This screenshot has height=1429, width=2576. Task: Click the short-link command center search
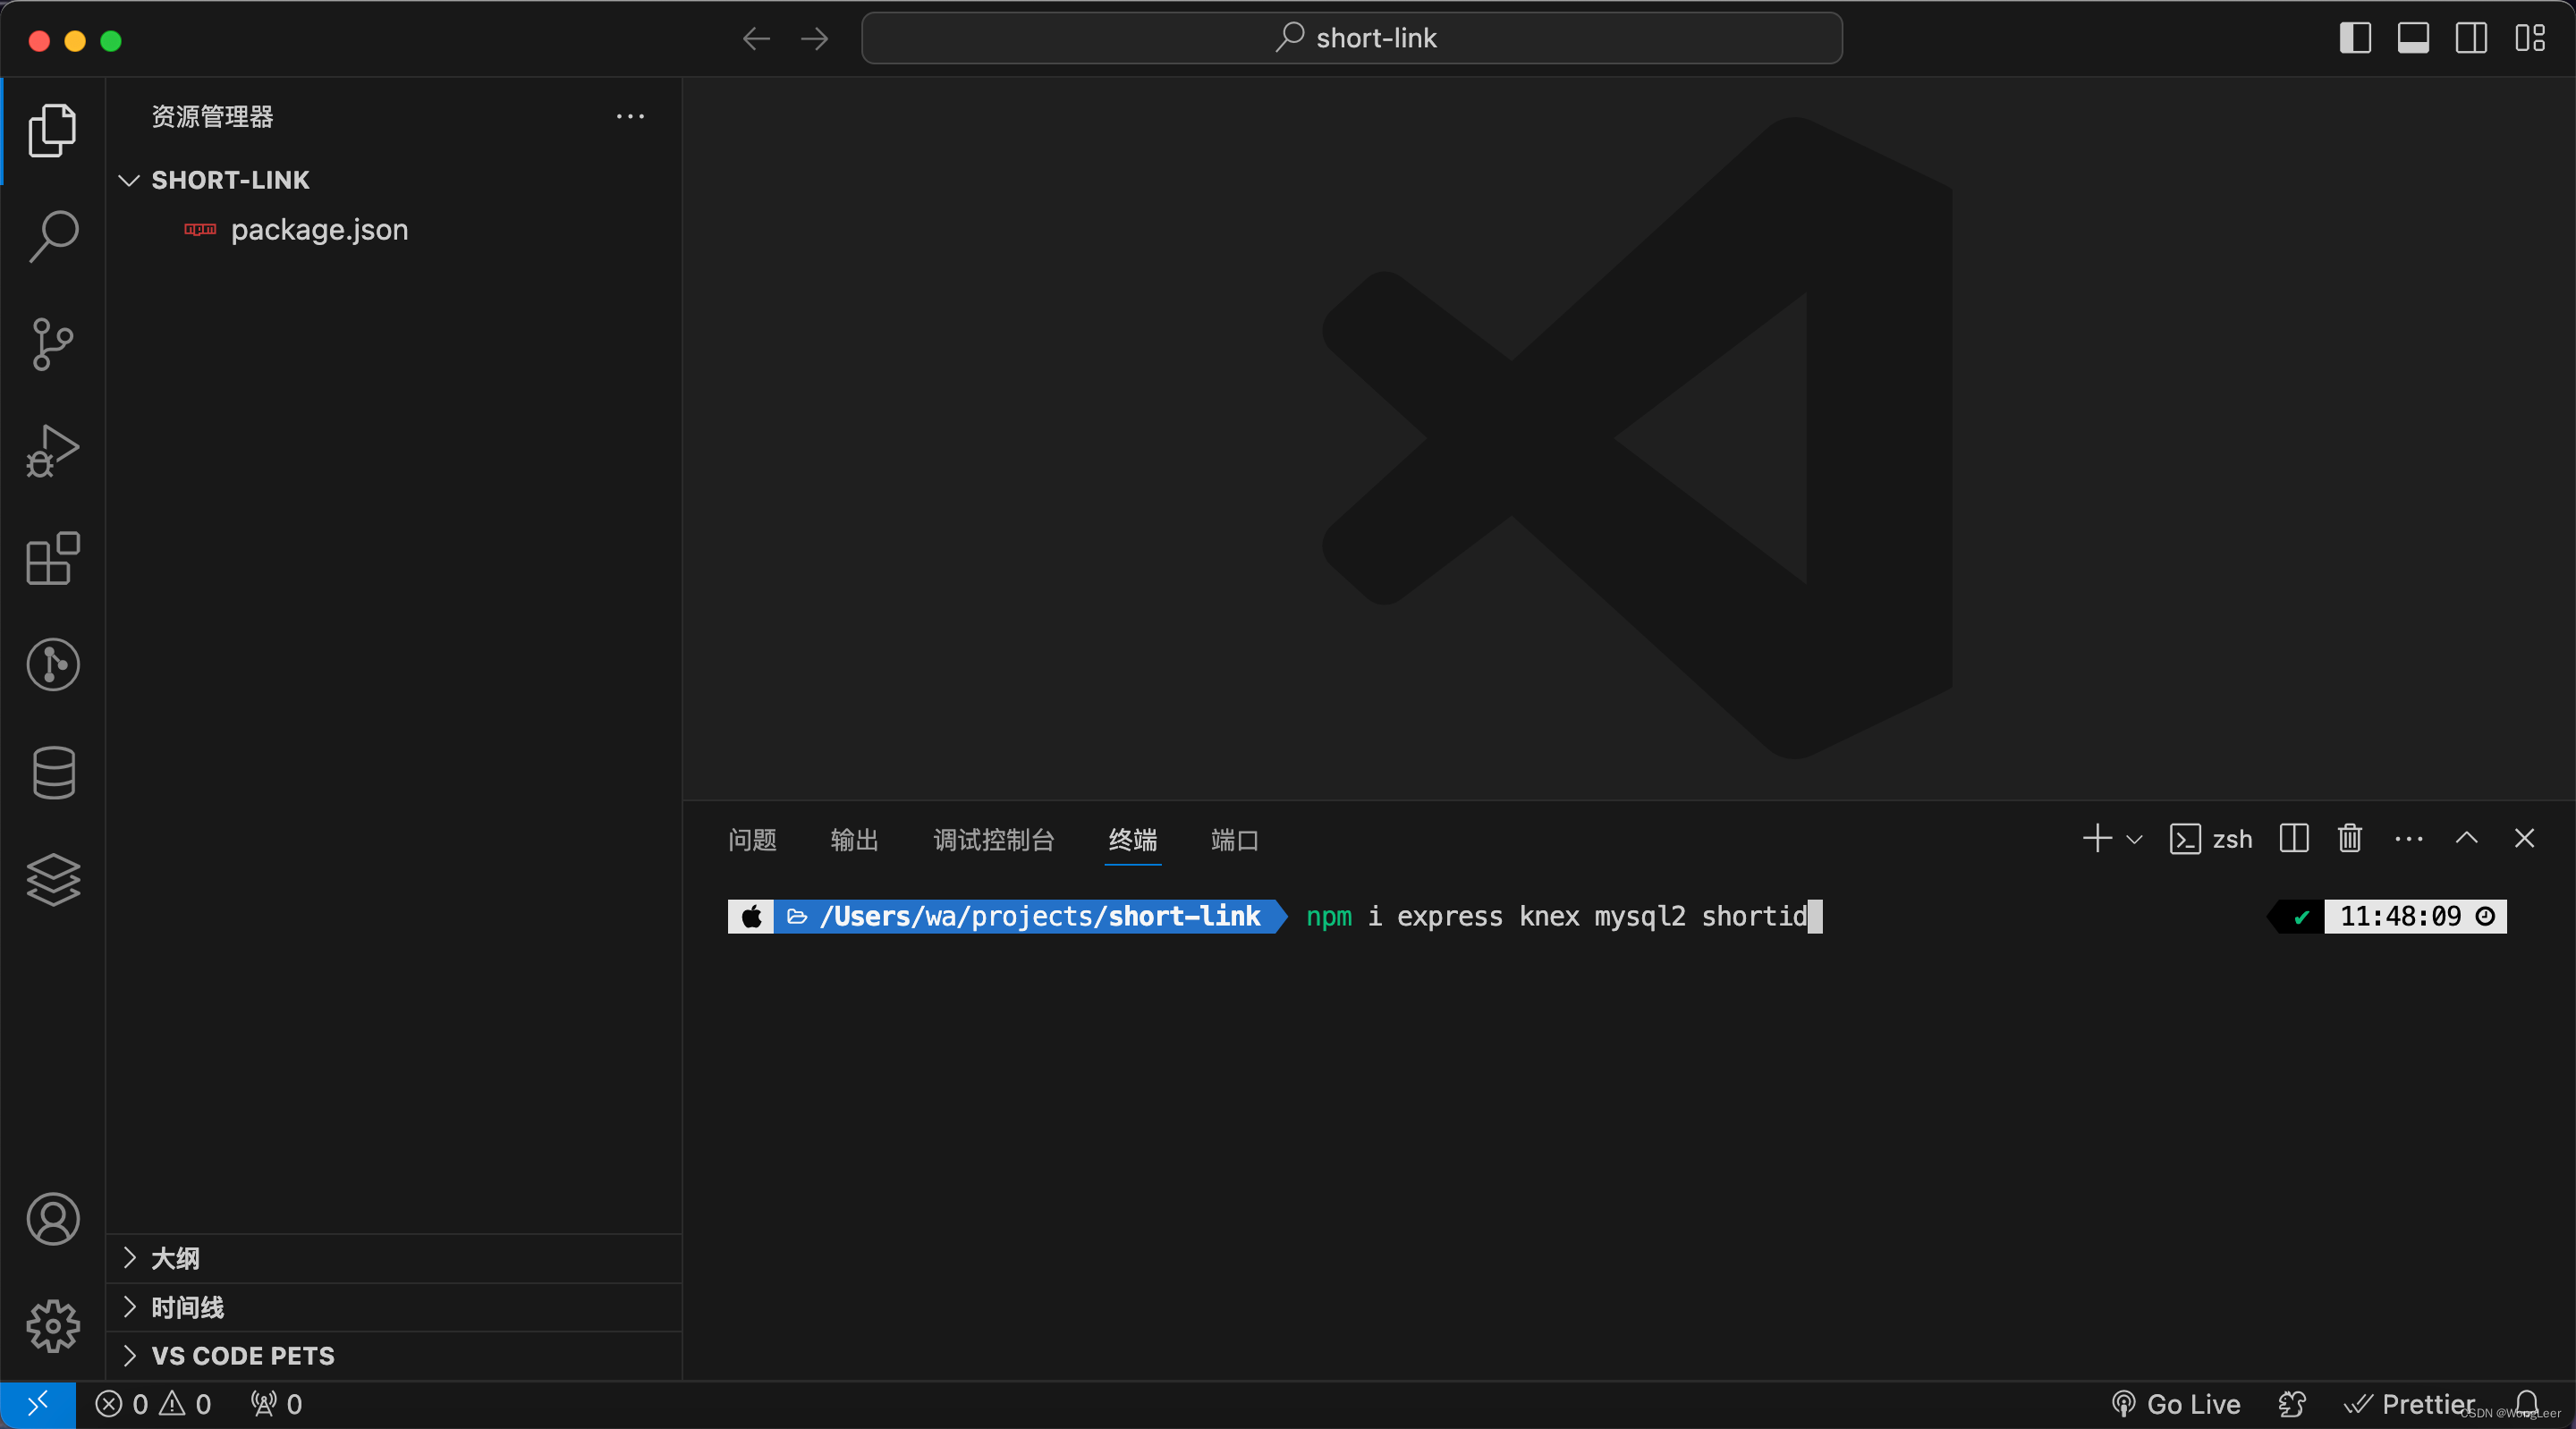pyautogui.click(x=1351, y=38)
